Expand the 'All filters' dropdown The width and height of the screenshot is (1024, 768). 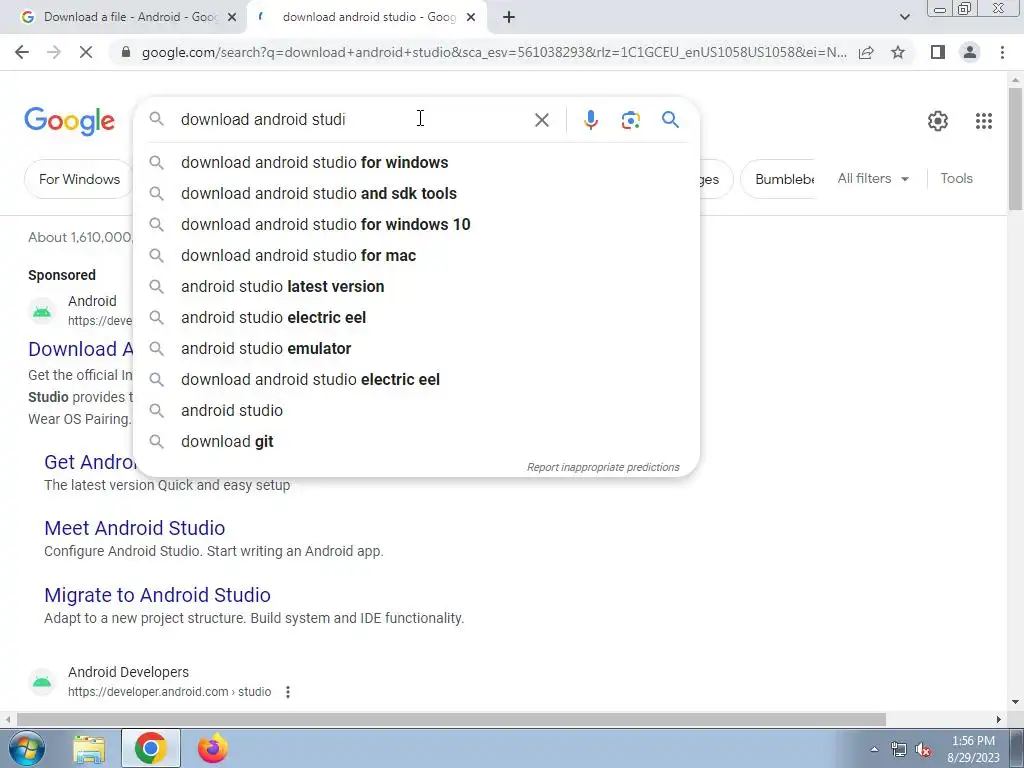[872, 178]
